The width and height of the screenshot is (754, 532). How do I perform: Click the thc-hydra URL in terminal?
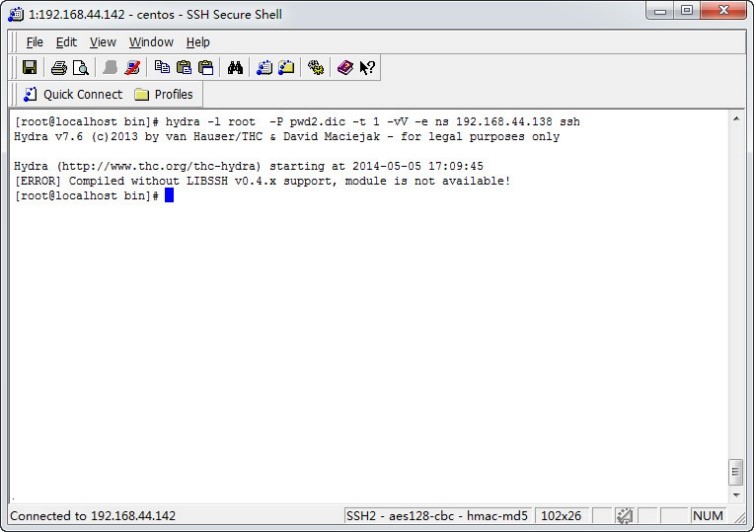pyautogui.click(x=159, y=166)
